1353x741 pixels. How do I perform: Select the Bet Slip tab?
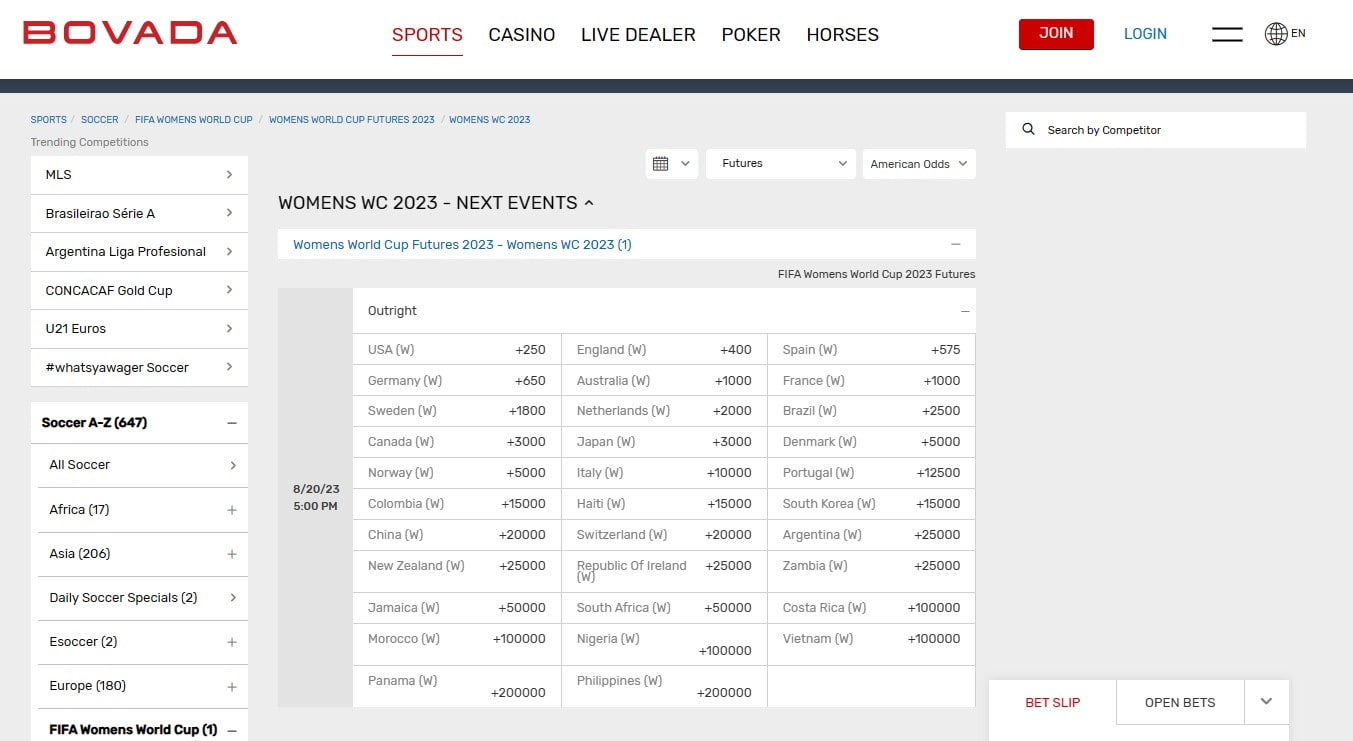tap(1052, 702)
